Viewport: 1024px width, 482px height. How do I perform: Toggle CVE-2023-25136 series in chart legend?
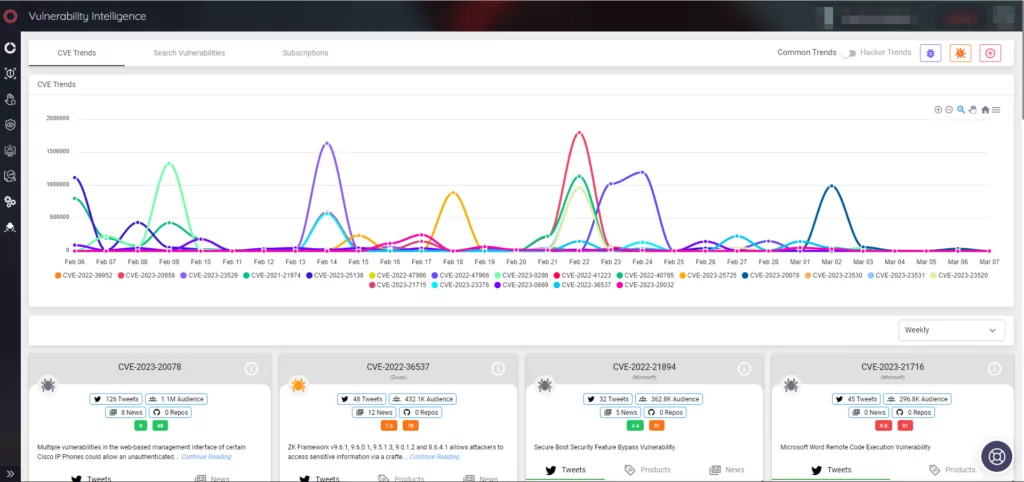click(335, 275)
